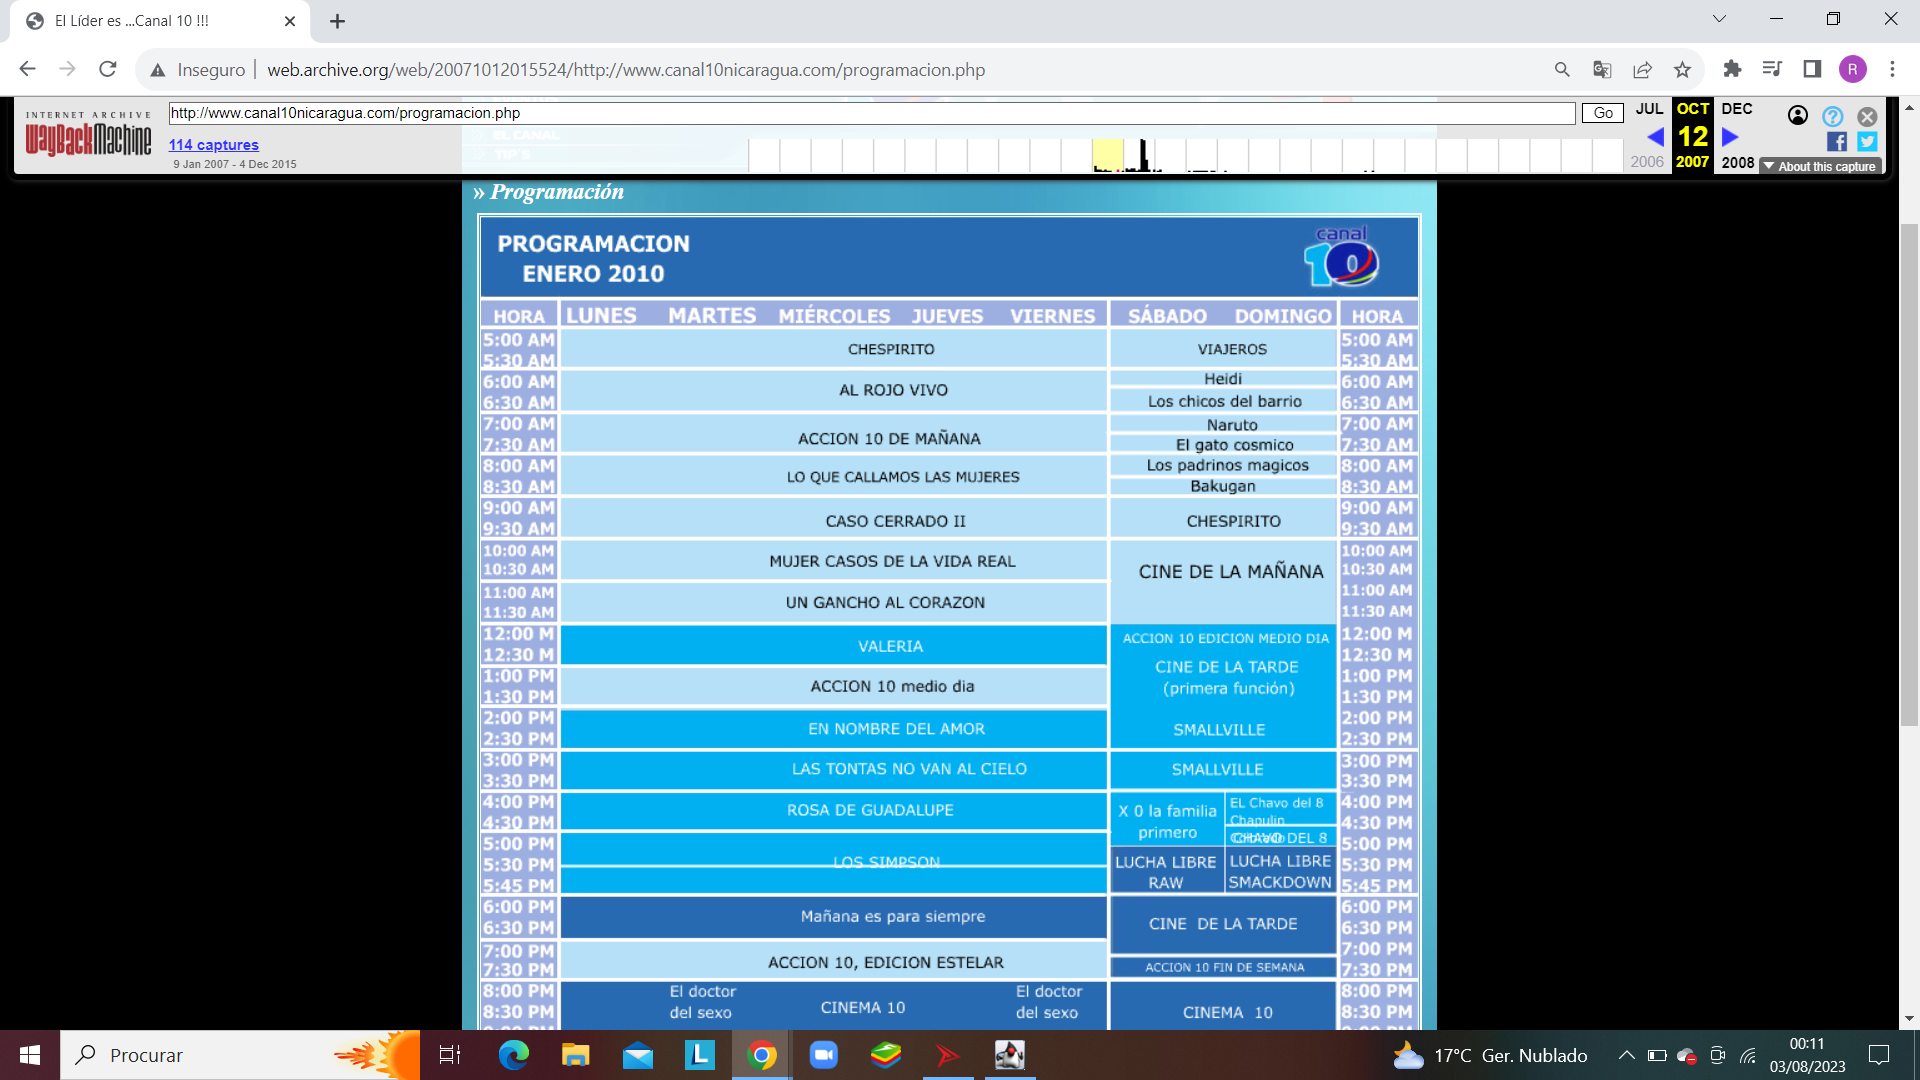Click the LUCHA LIBRE SMACKDOWN cell
The image size is (1920, 1080).
pos(1280,872)
